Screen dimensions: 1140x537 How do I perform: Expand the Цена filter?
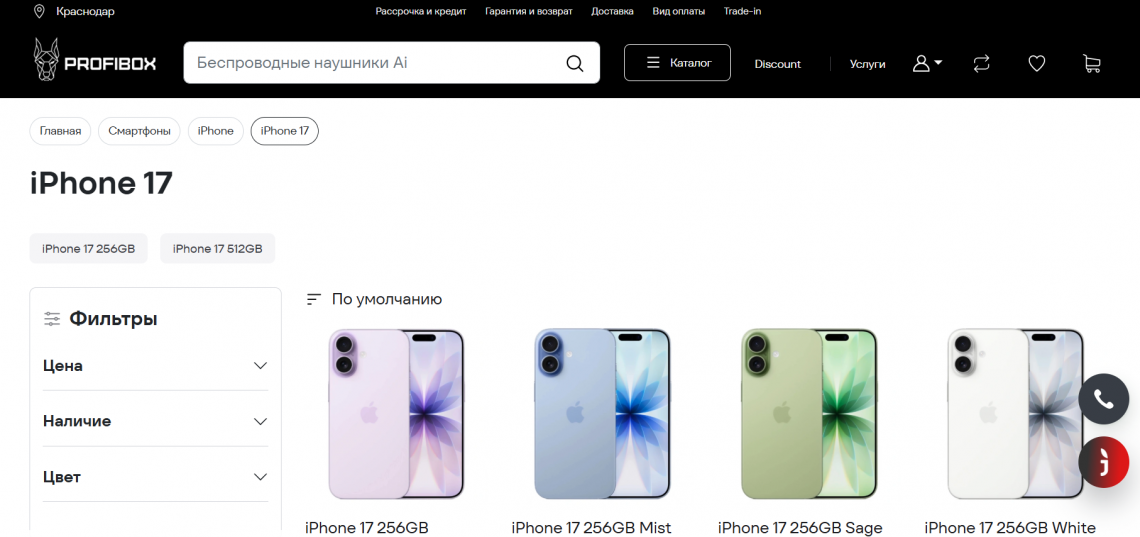point(156,366)
